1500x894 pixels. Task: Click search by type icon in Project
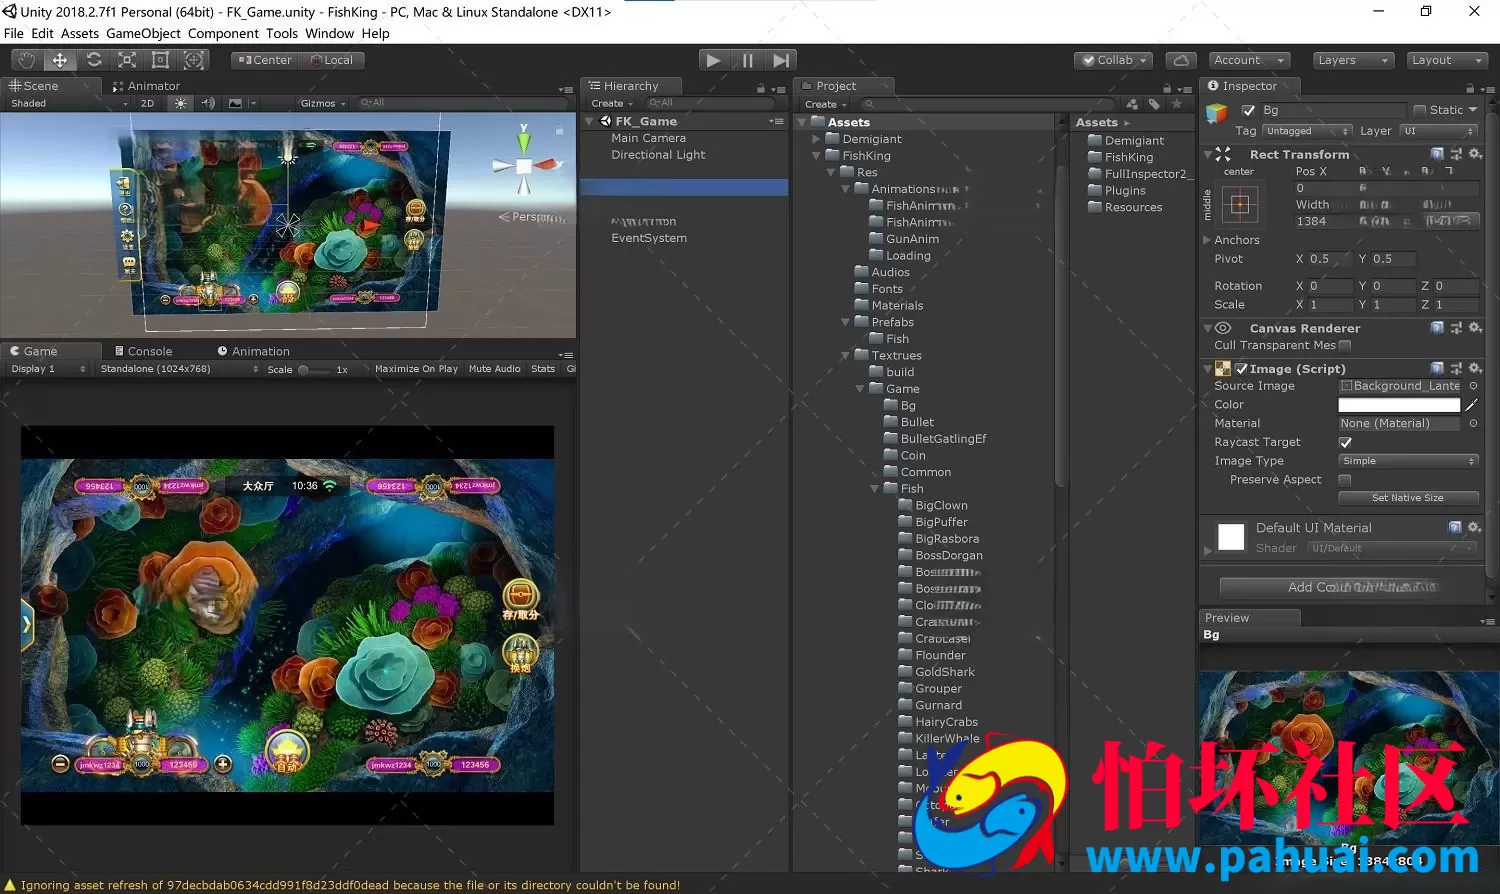click(1132, 104)
